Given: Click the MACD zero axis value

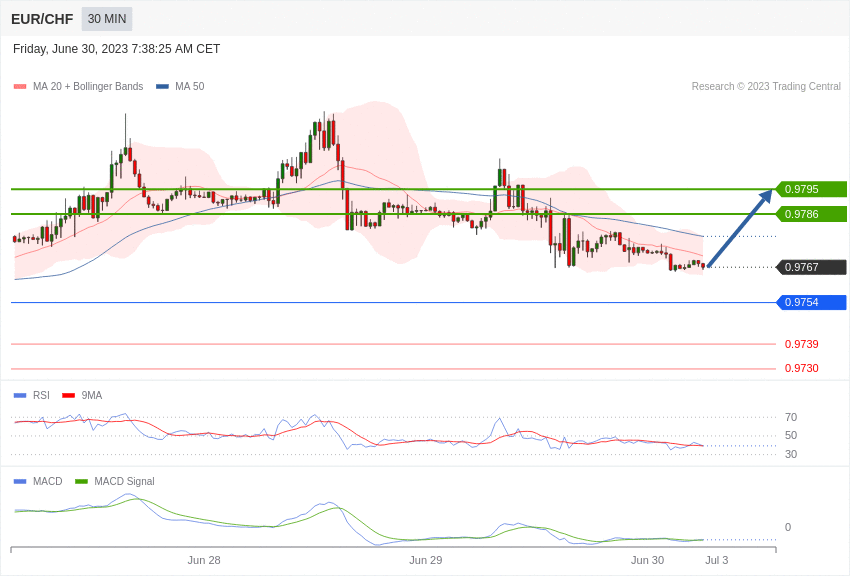Looking at the screenshot, I should pos(788,527).
